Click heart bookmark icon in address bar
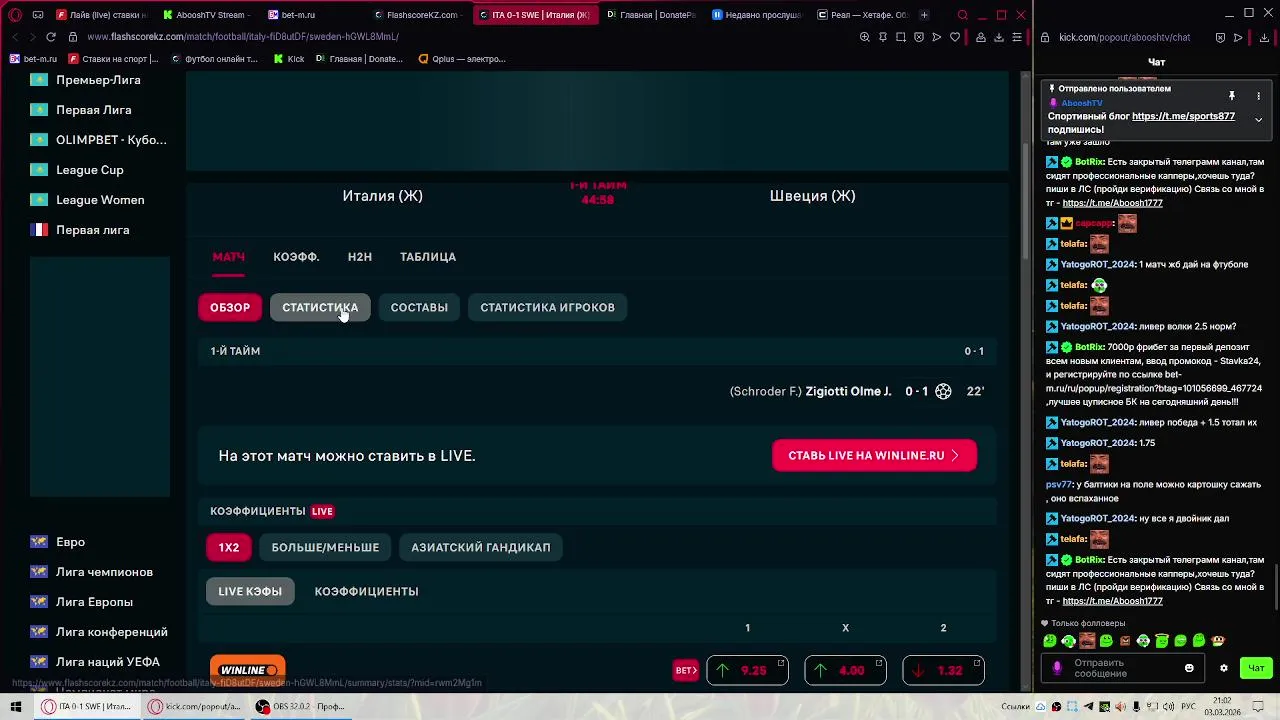1280x720 pixels. click(x=955, y=37)
